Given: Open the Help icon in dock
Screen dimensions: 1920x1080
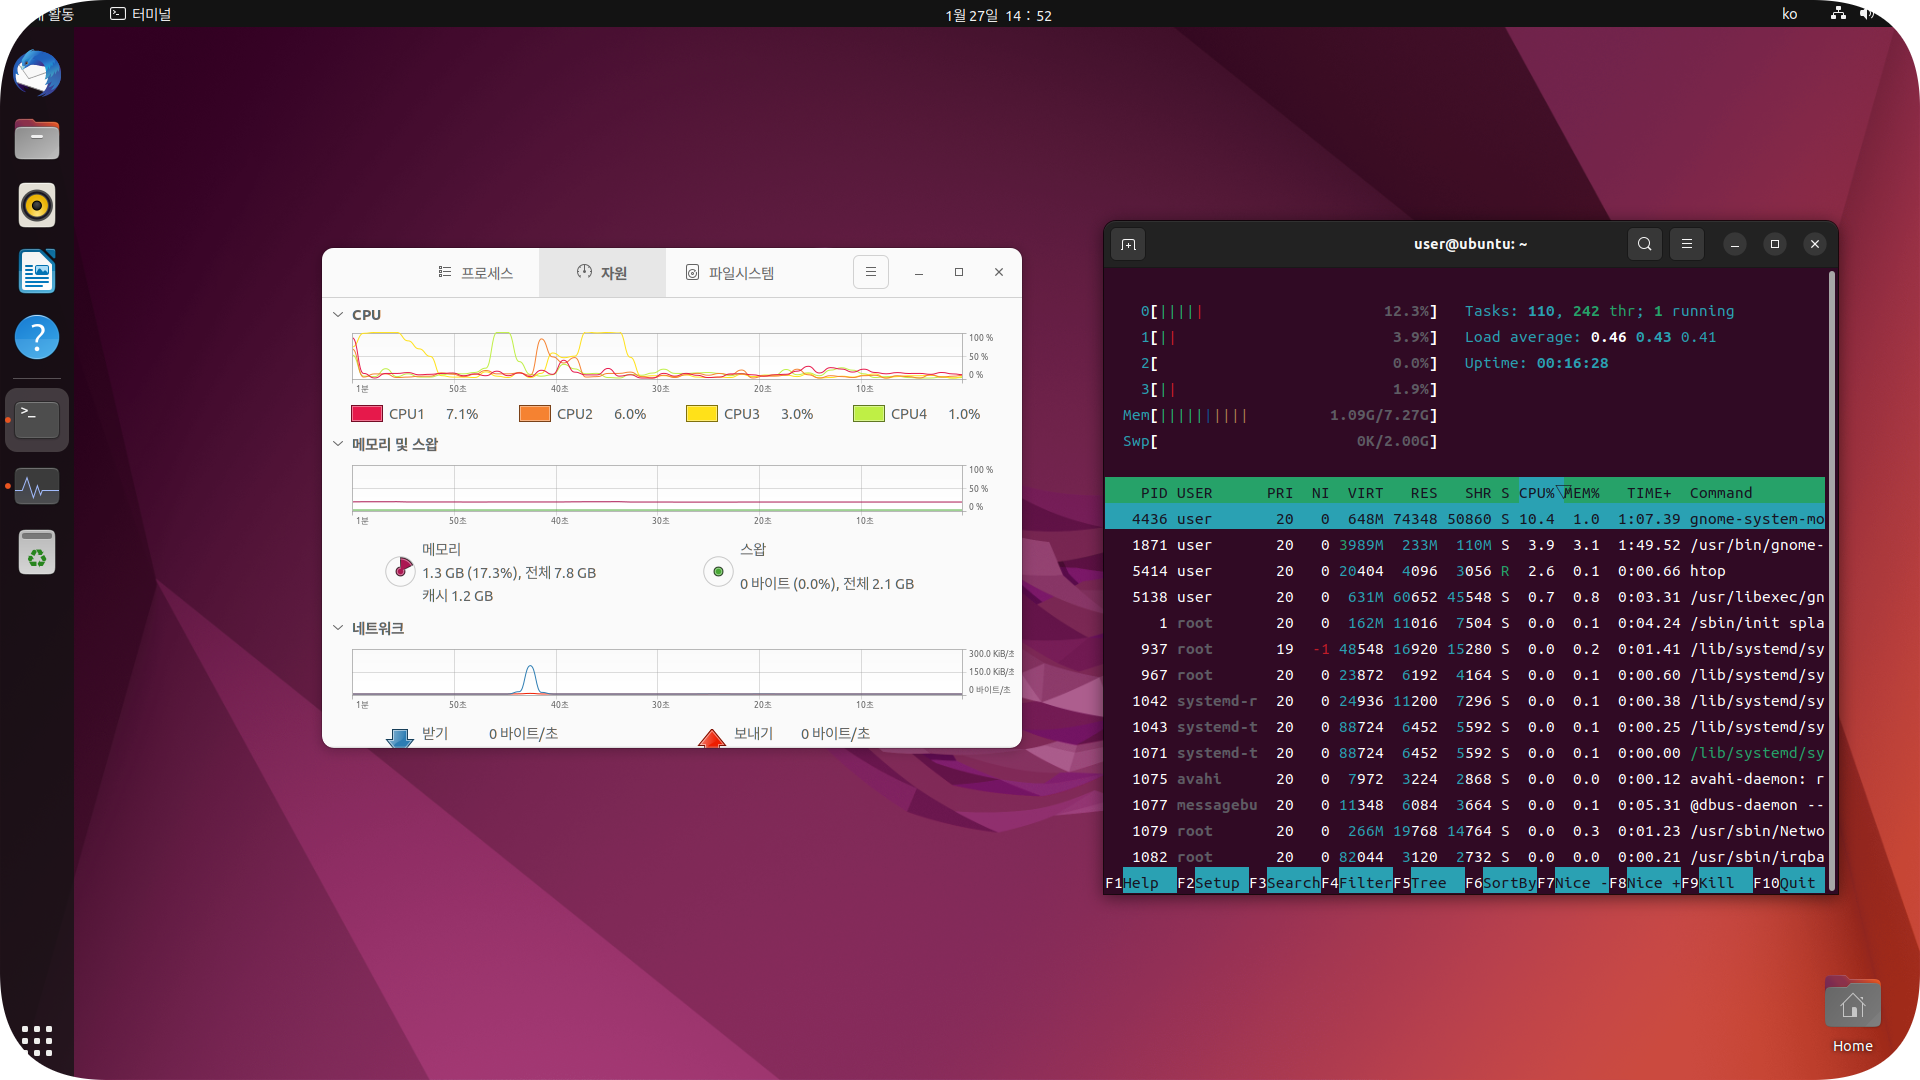Looking at the screenshot, I should (x=37, y=338).
